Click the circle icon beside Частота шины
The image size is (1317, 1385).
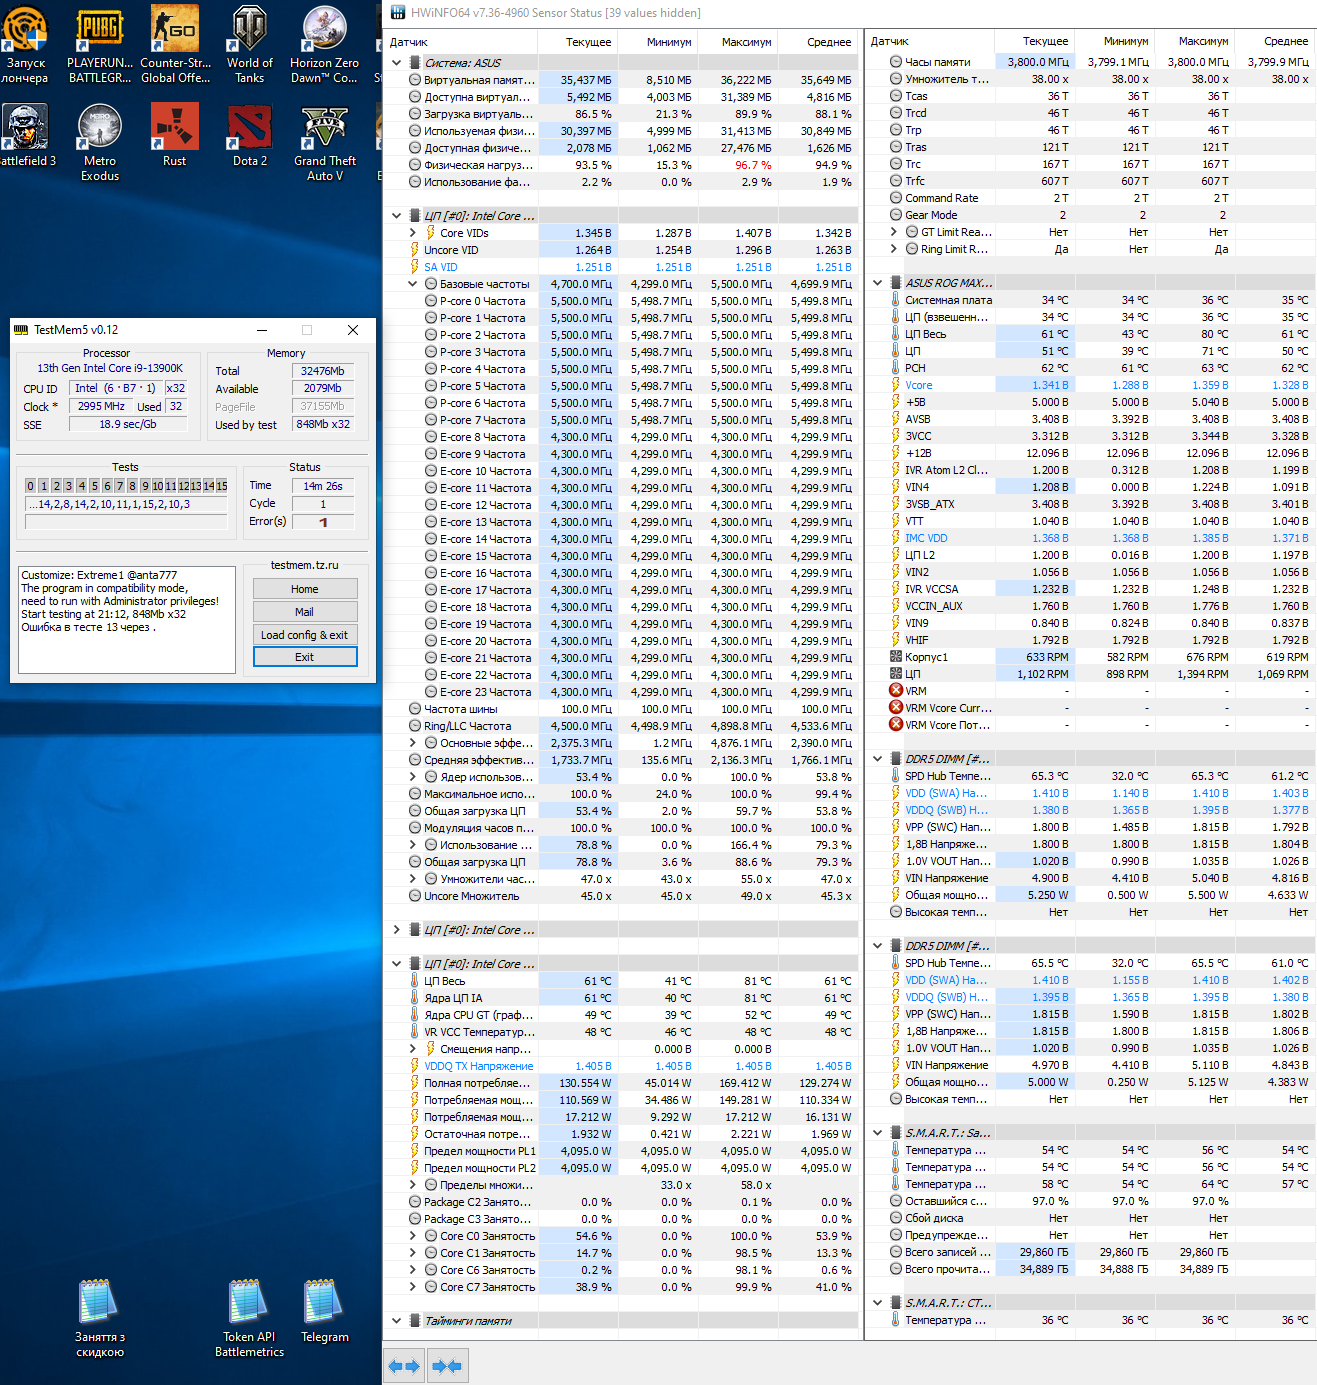pos(414,709)
